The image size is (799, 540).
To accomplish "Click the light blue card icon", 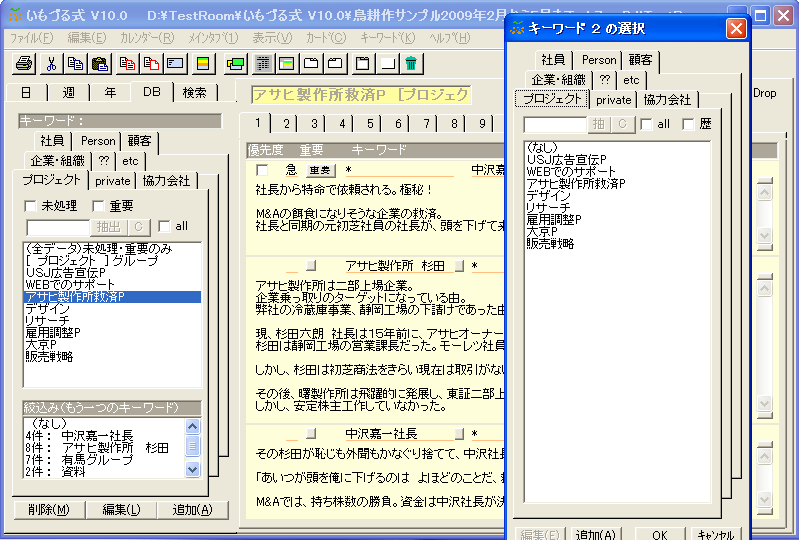I will tap(175, 64).
